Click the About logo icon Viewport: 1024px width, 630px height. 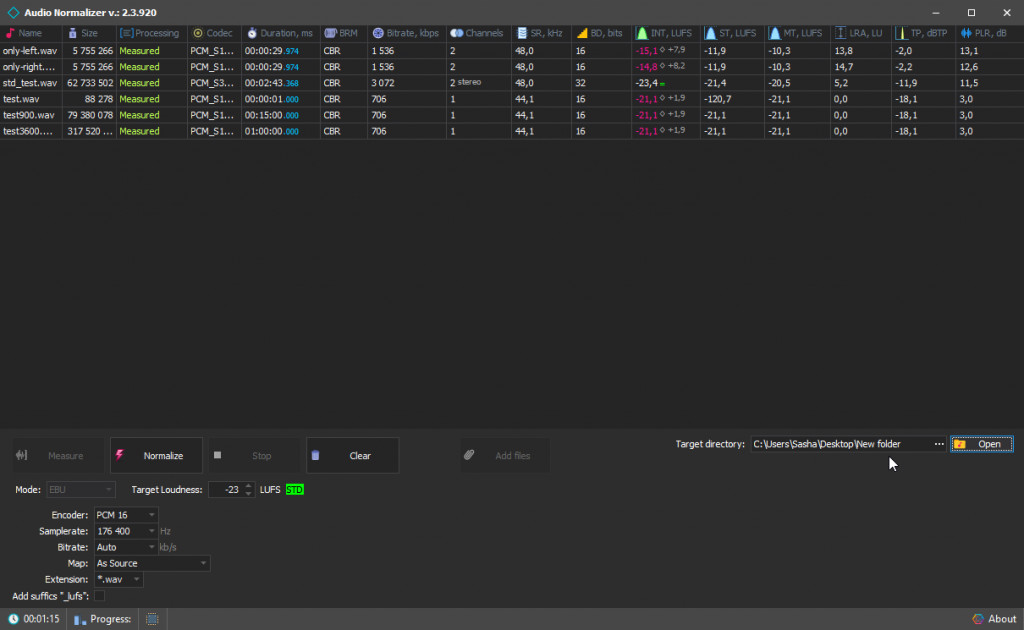click(978, 619)
